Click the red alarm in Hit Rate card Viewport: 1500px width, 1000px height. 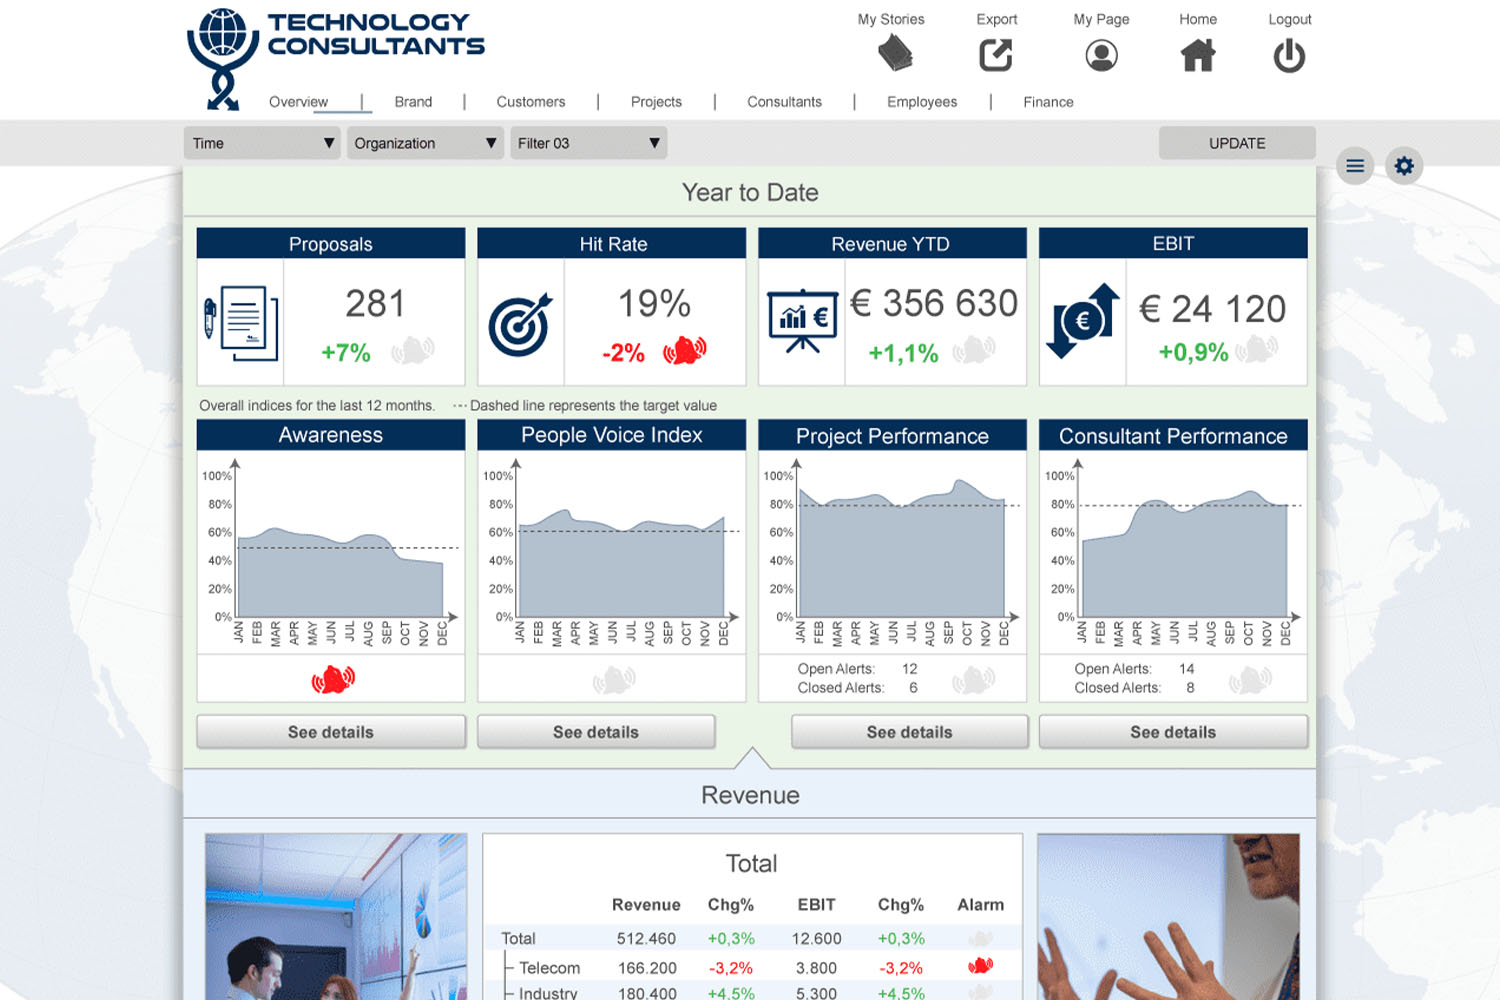tap(685, 350)
